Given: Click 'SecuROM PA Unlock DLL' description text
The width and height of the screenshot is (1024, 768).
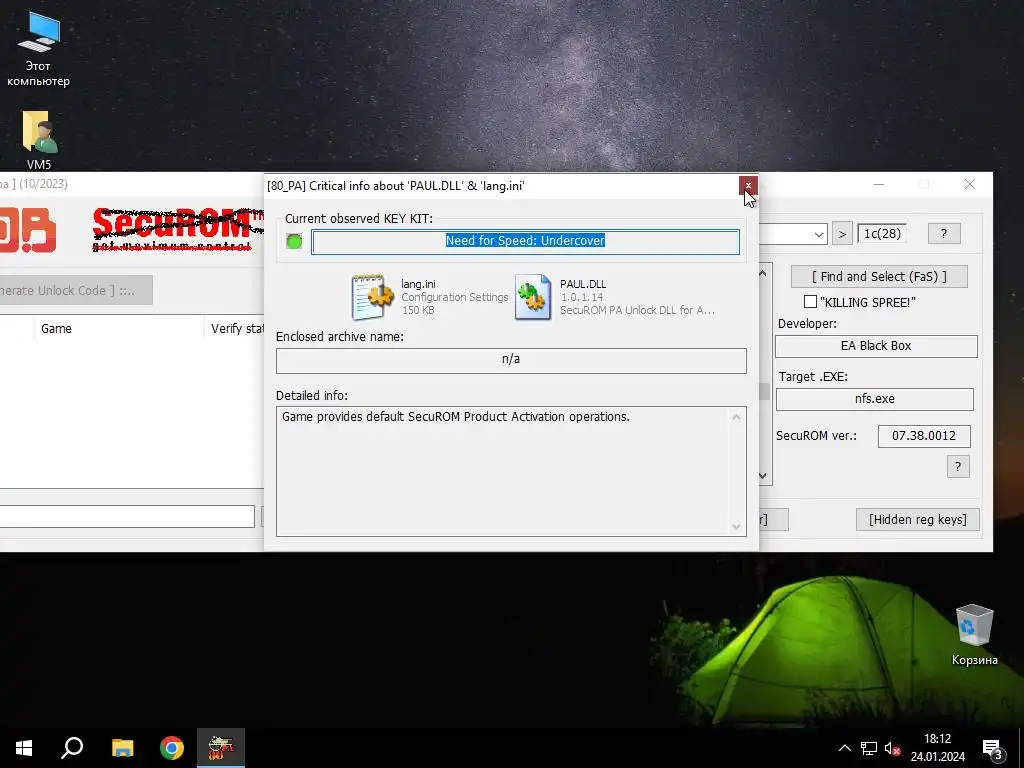Looking at the screenshot, I should click(637, 310).
